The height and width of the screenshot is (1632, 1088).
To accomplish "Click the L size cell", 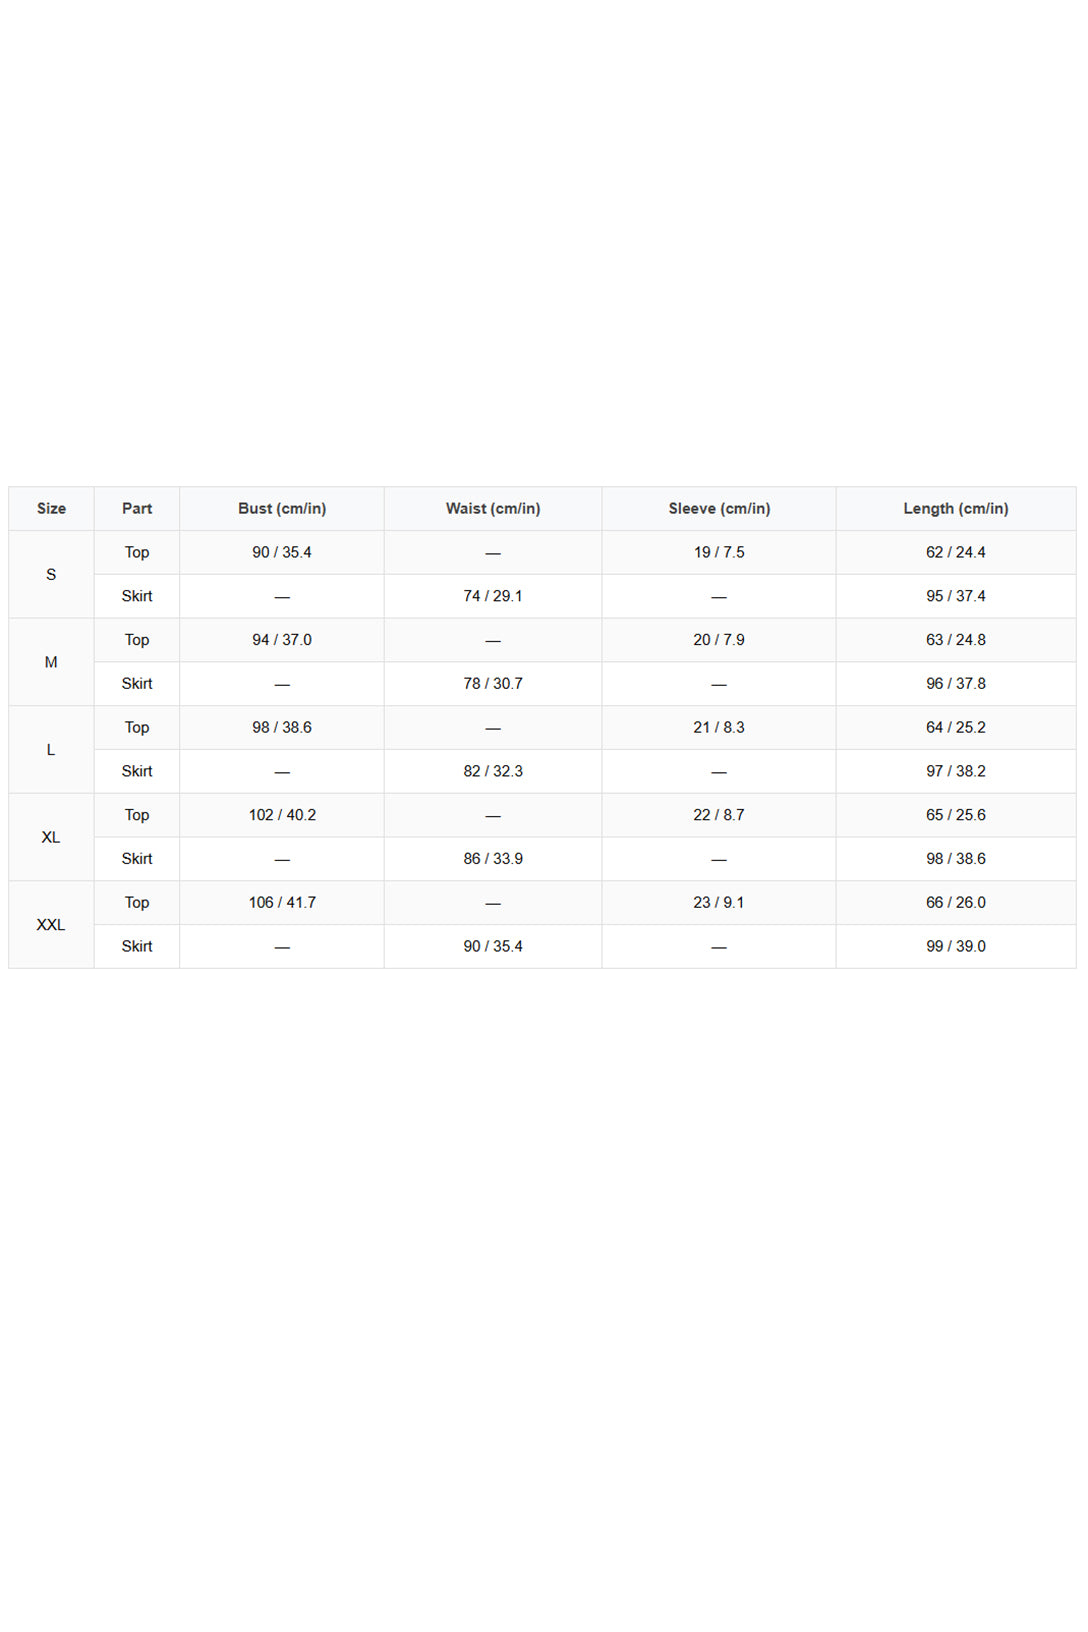I will [51, 750].
